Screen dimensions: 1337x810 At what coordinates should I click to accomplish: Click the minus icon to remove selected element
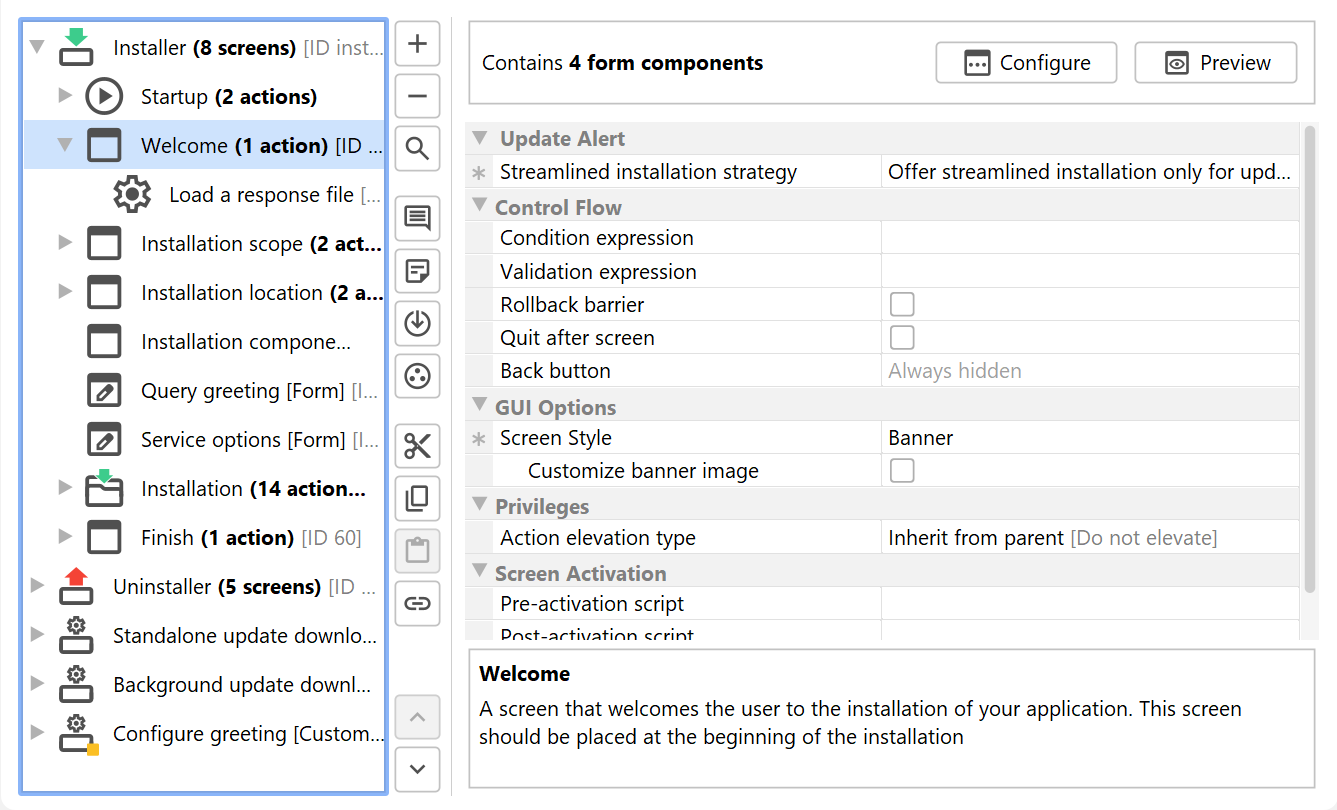click(418, 97)
